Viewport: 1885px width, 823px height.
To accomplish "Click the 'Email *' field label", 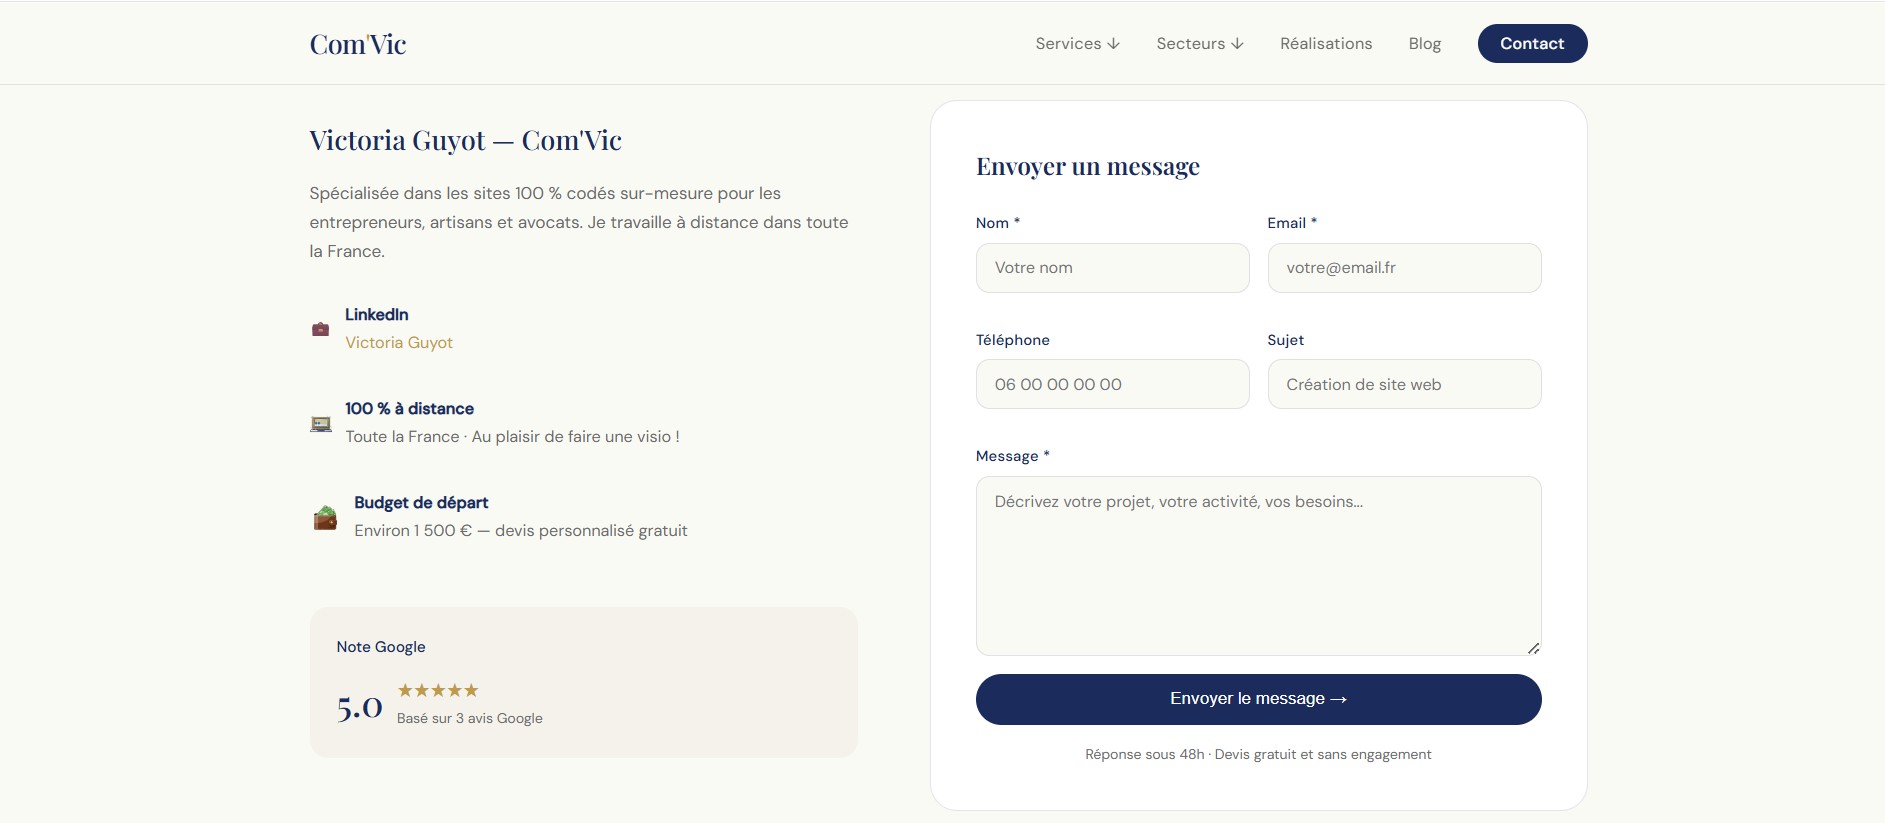I will click(x=1292, y=223).
